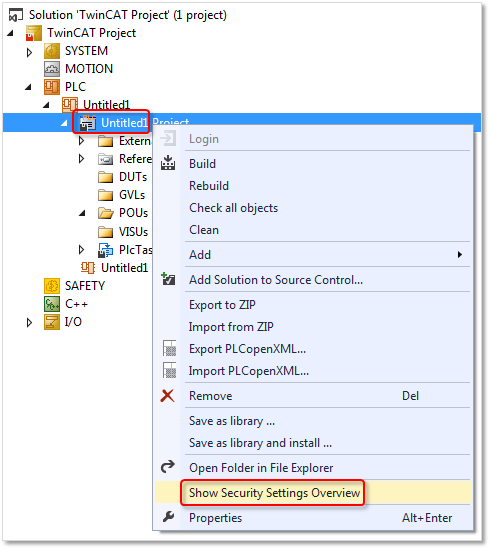Image resolution: width=490 pixels, height=550 pixels.
Task: Click the Build icon in context menu
Action: tap(168, 163)
